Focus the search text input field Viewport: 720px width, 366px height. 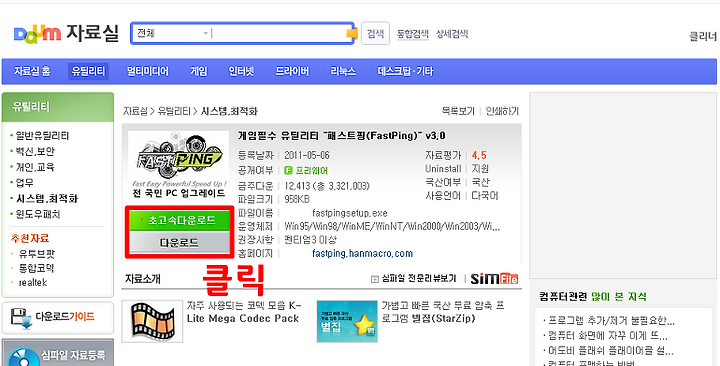278,34
